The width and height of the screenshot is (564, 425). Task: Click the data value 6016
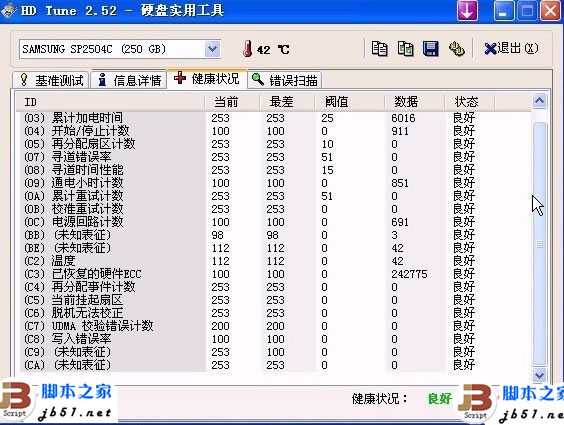[403, 118]
